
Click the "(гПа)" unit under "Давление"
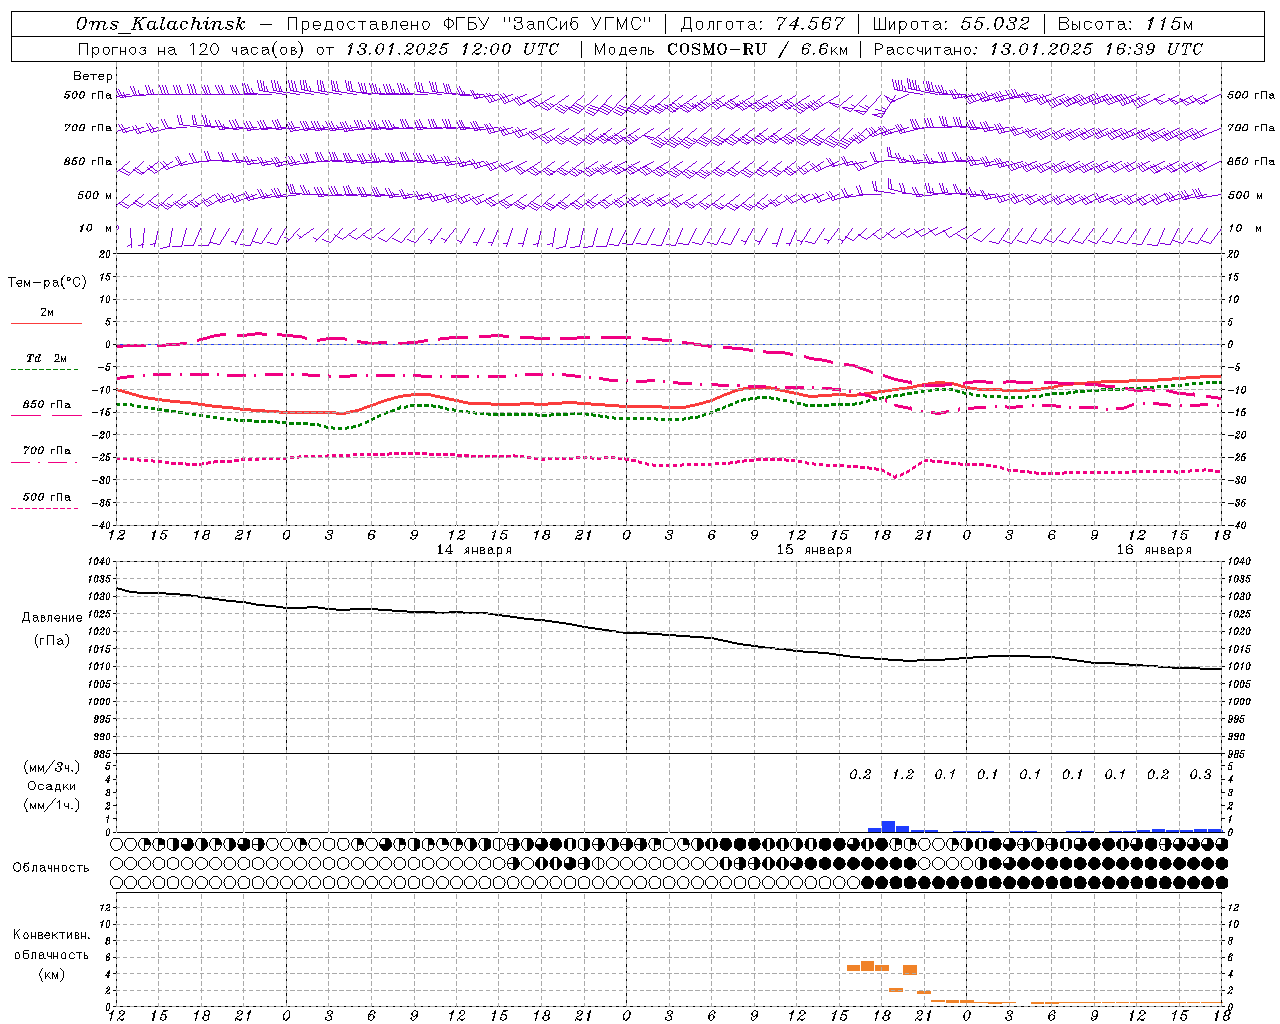tap(52, 641)
